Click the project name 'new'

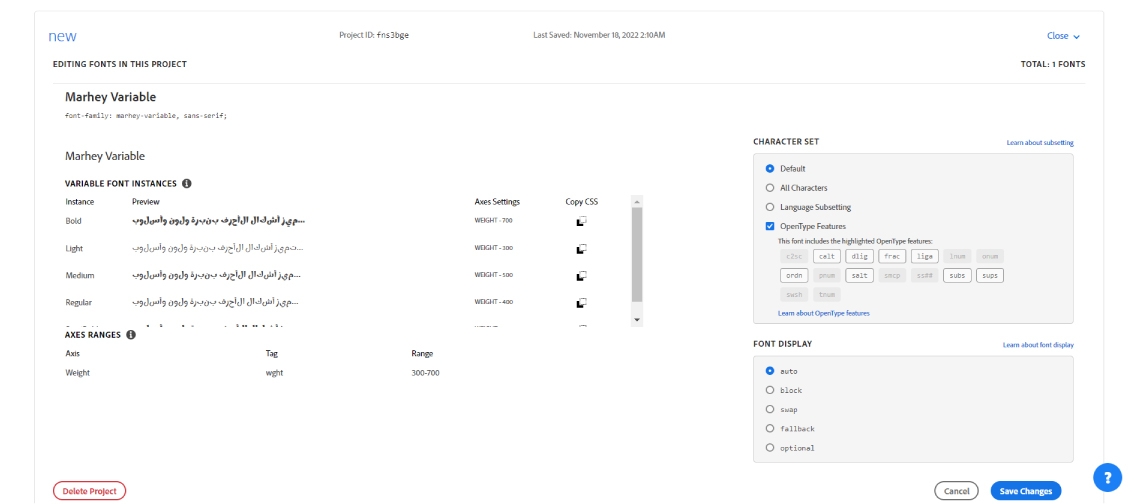click(63, 36)
